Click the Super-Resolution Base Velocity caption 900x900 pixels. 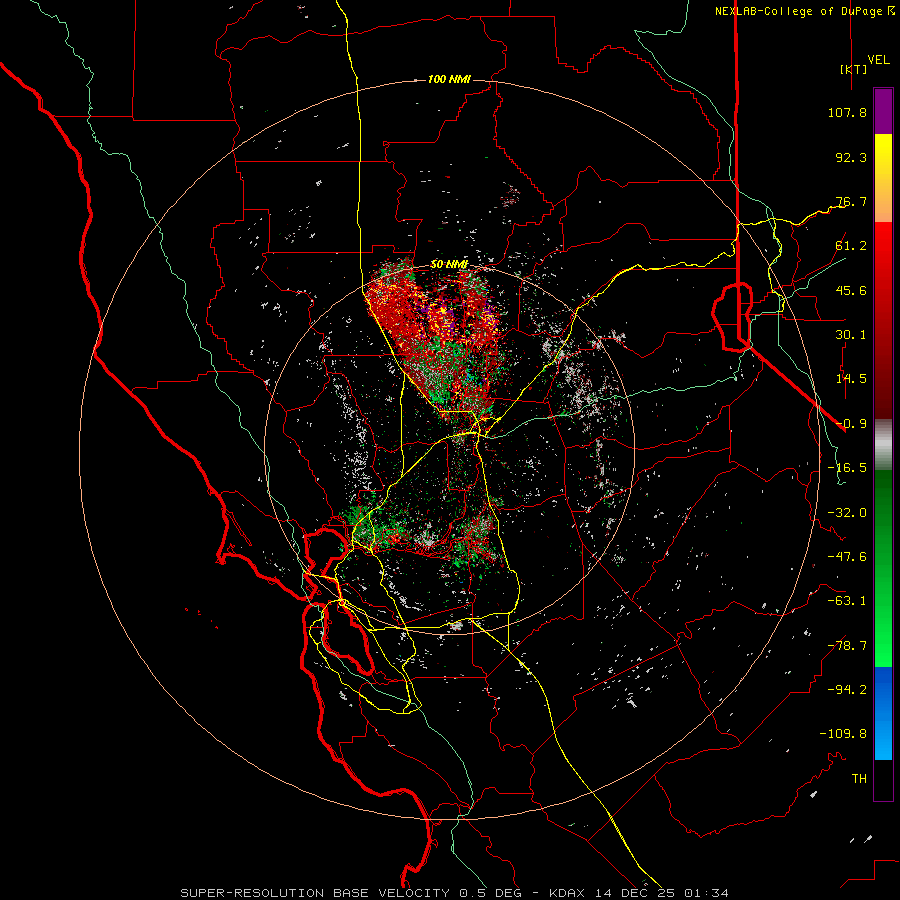(455, 893)
